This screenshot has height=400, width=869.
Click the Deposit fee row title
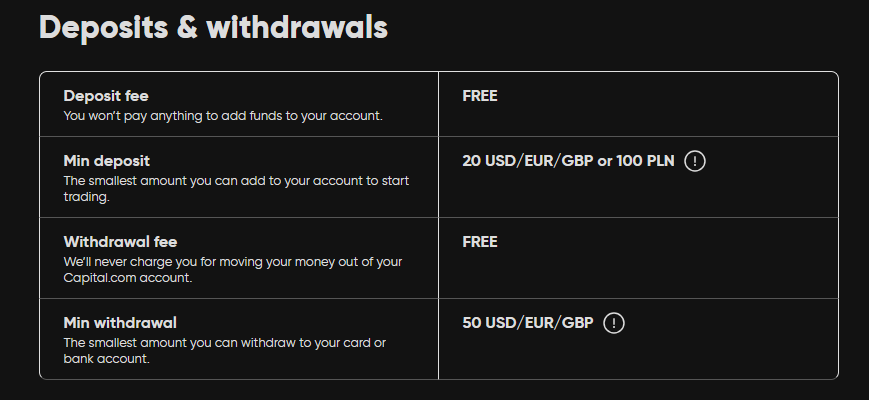click(x=106, y=96)
